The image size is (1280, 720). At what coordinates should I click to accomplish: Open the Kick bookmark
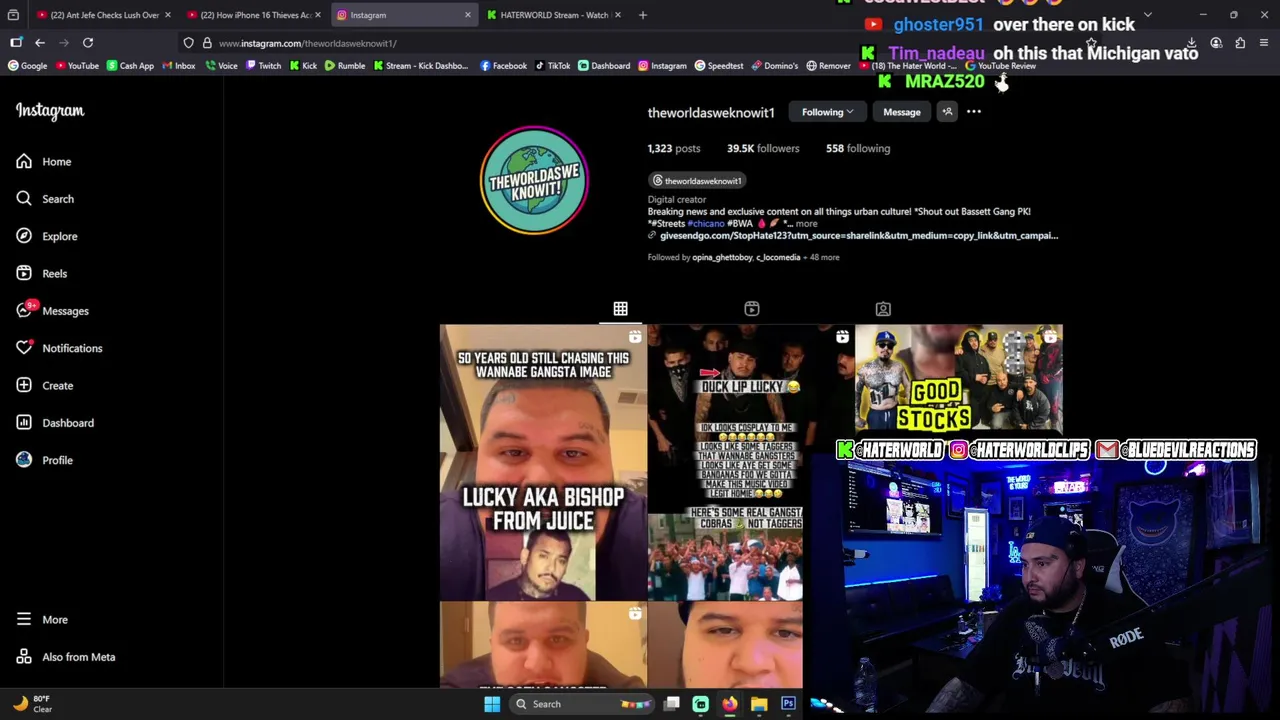point(303,66)
